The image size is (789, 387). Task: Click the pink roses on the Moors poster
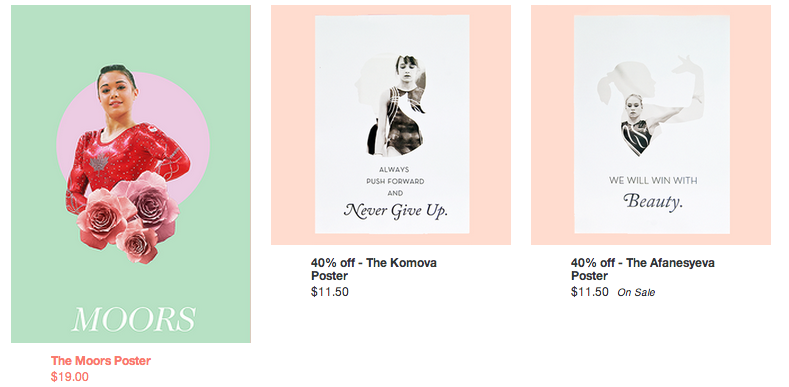point(128,217)
